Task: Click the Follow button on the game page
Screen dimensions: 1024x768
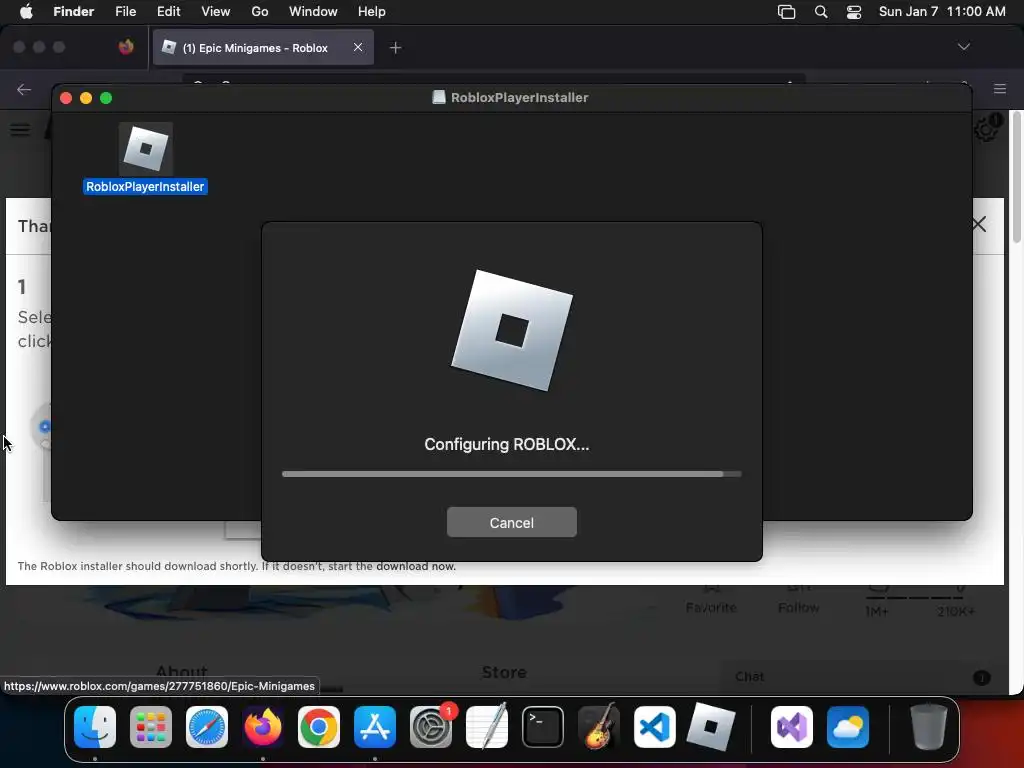Action: tap(799, 601)
